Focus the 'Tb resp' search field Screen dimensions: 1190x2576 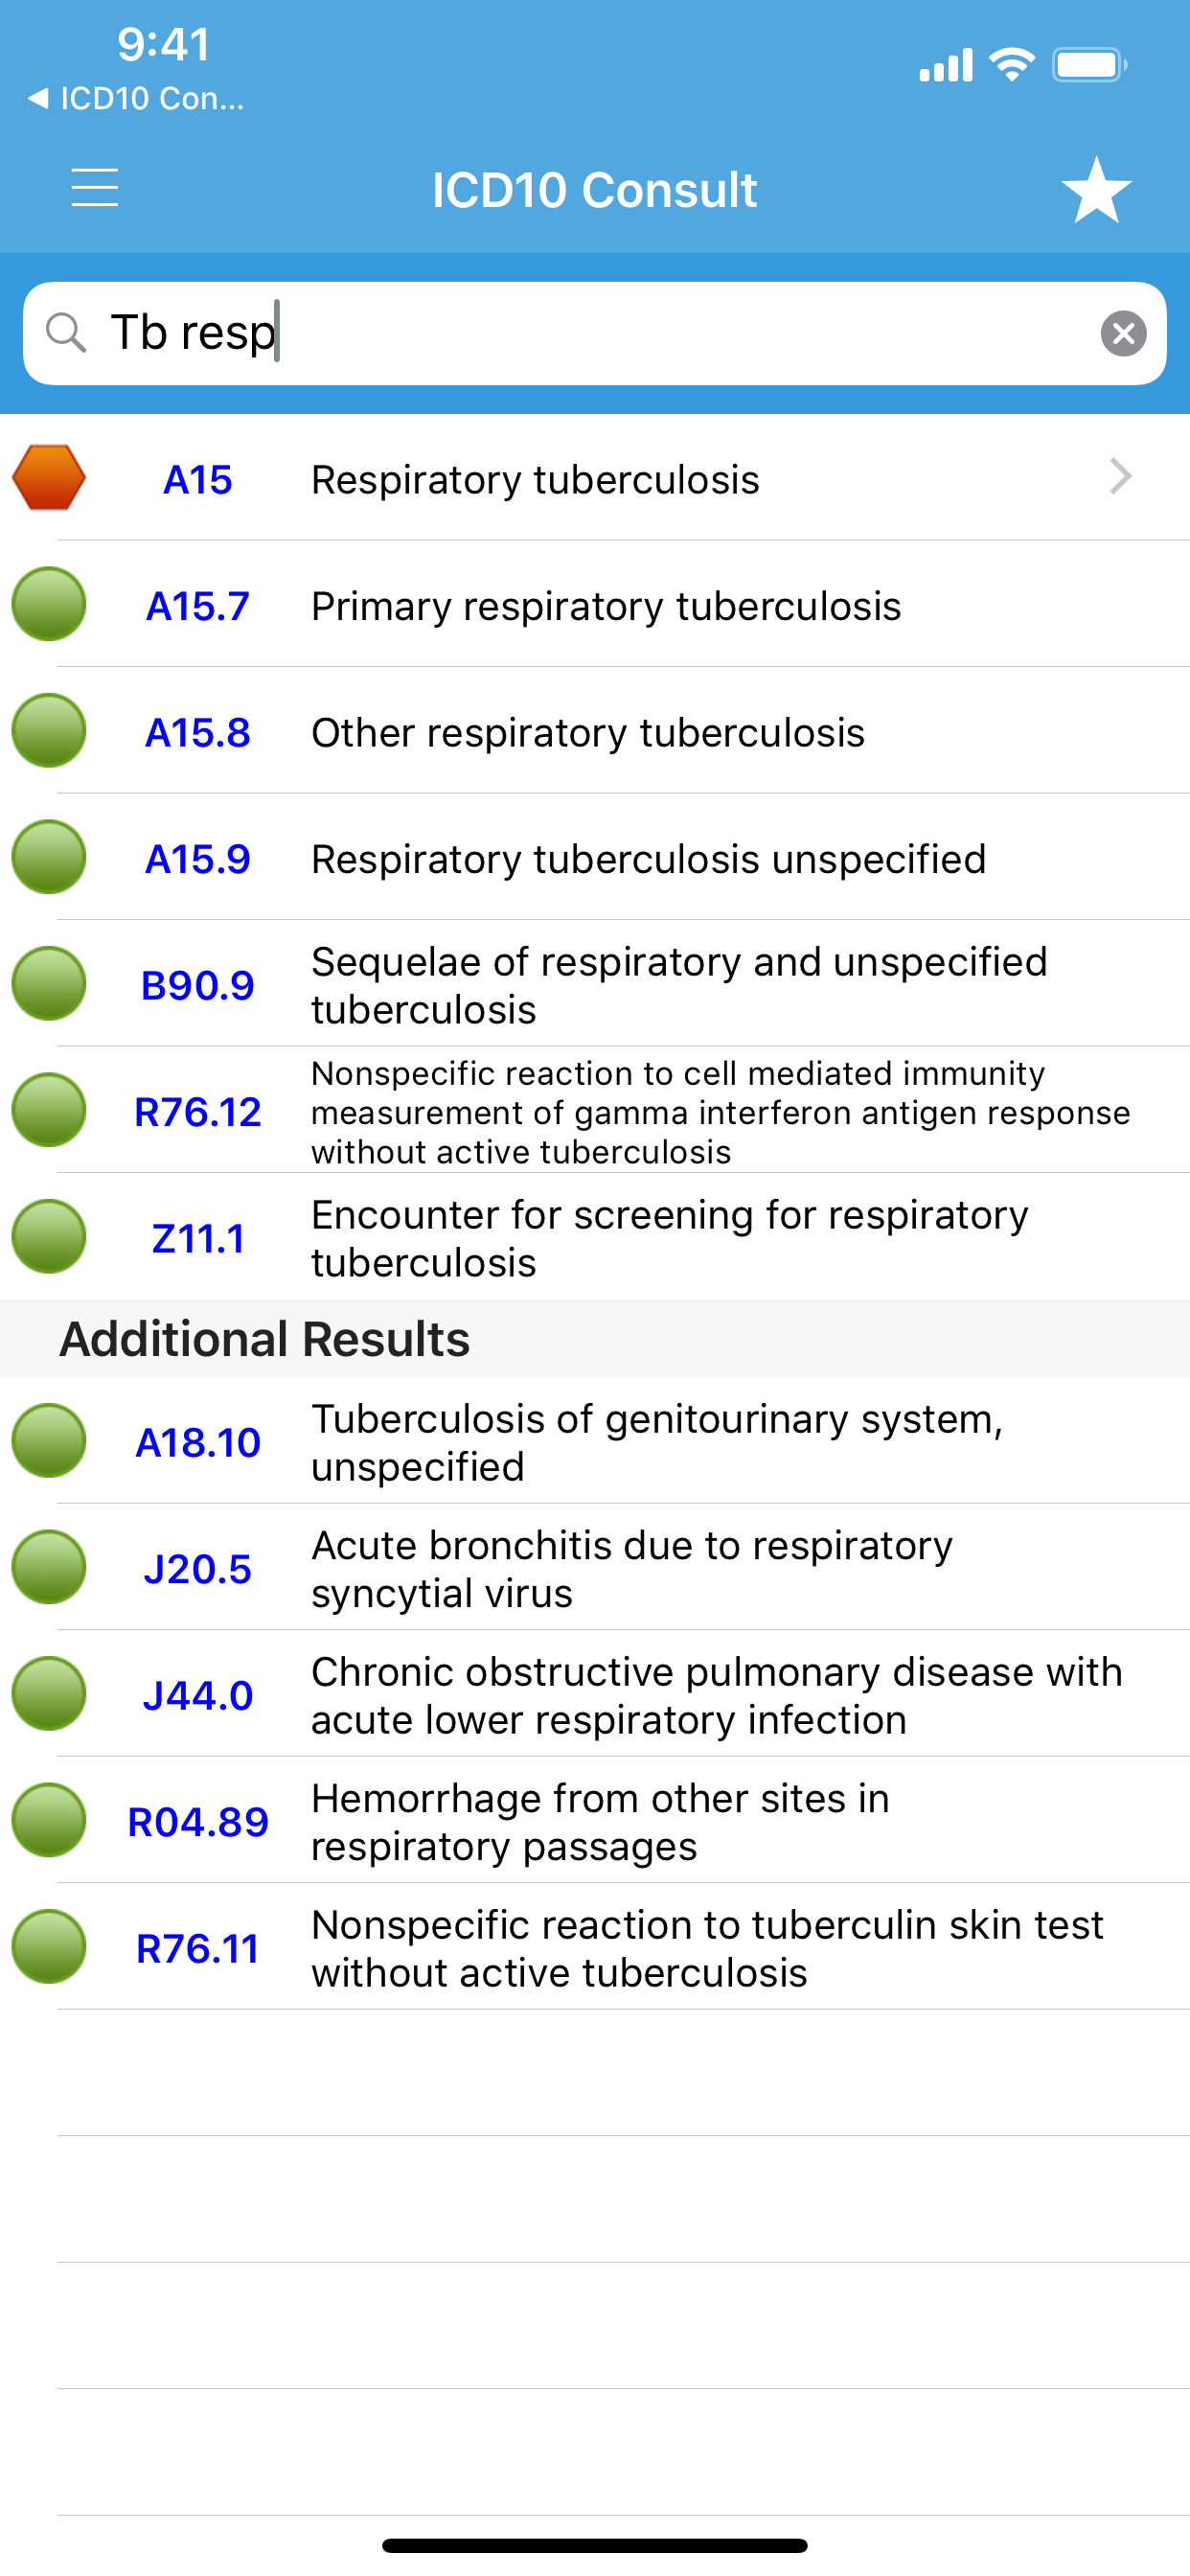click(x=595, y=333)
